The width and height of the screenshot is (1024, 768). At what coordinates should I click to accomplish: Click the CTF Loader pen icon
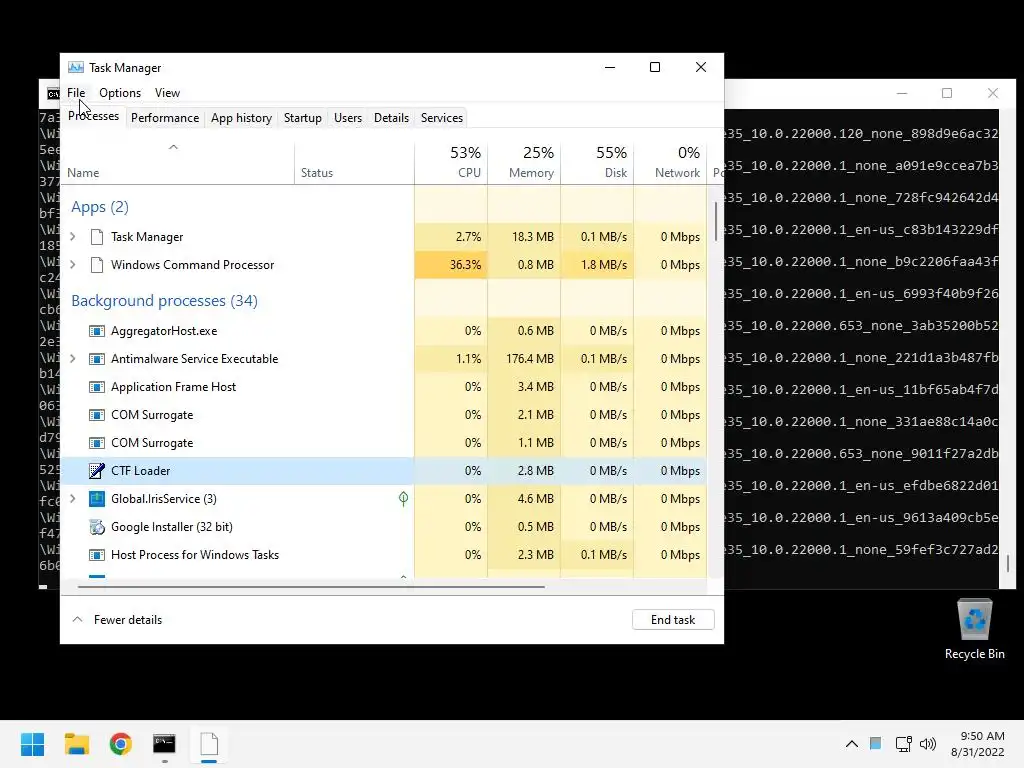tap(97, 471)
